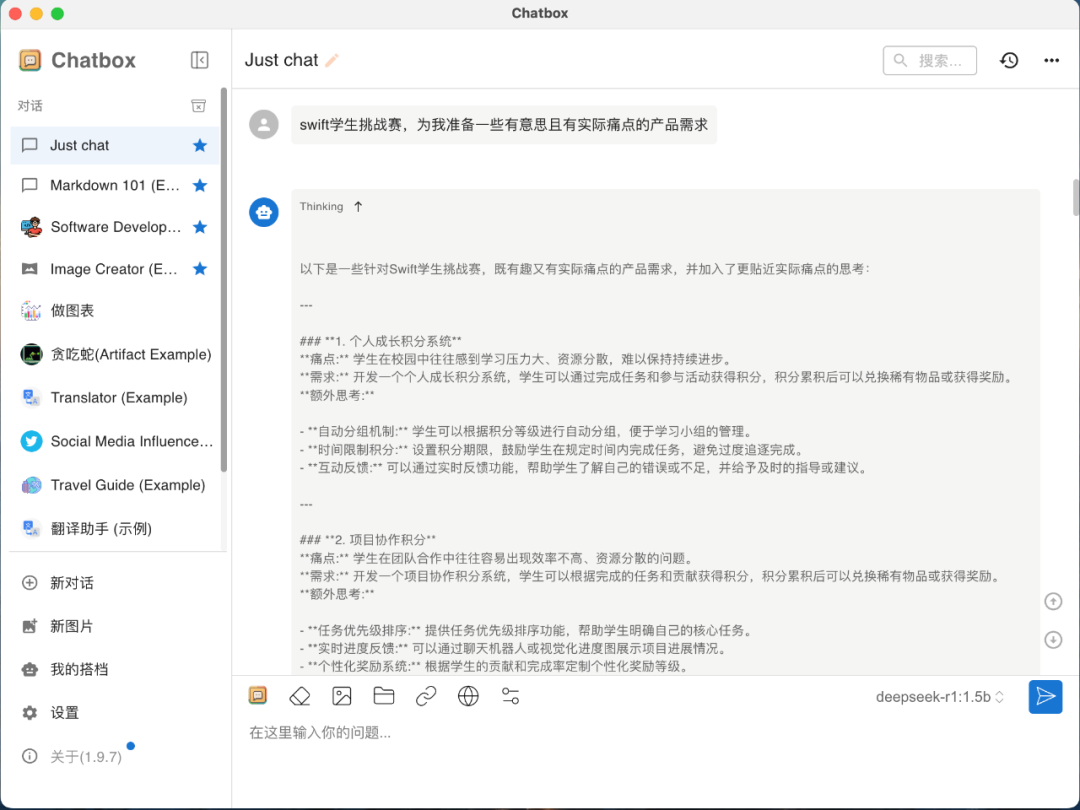View message history with the clock icon

1009,60
